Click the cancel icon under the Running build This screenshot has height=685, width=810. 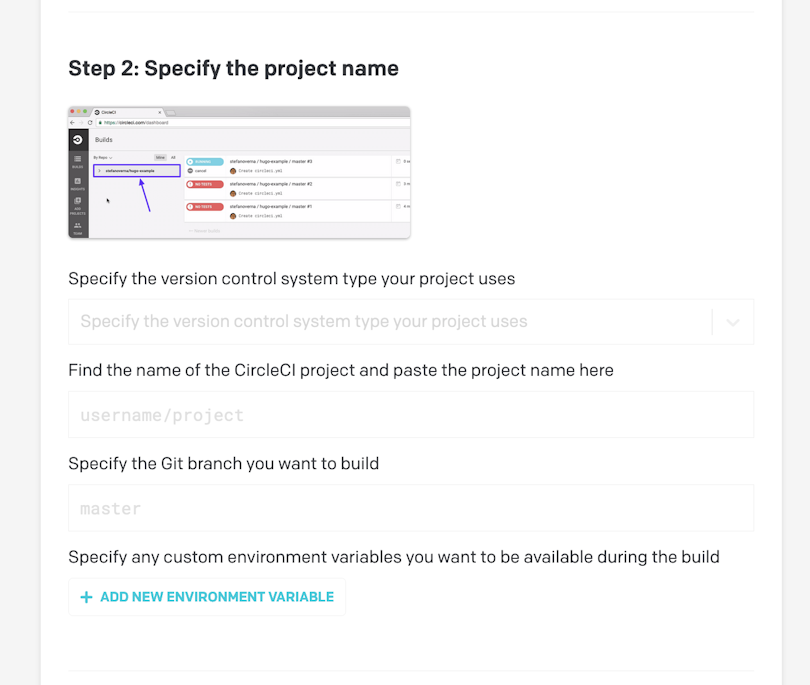pos(190,170)
